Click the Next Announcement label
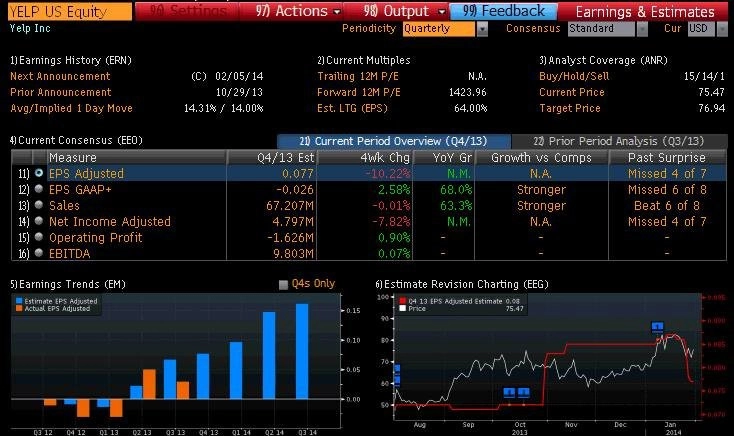Viewport: 734px width, 436px height. 60,76
